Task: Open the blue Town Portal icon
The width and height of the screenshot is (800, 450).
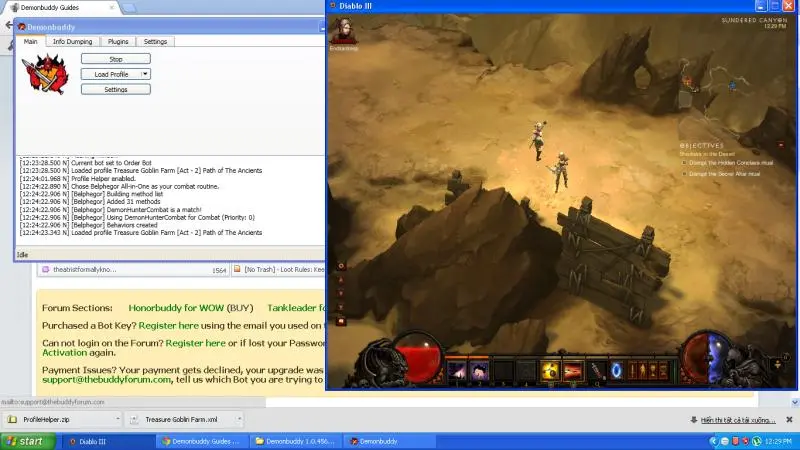Action: pos(616,371)
